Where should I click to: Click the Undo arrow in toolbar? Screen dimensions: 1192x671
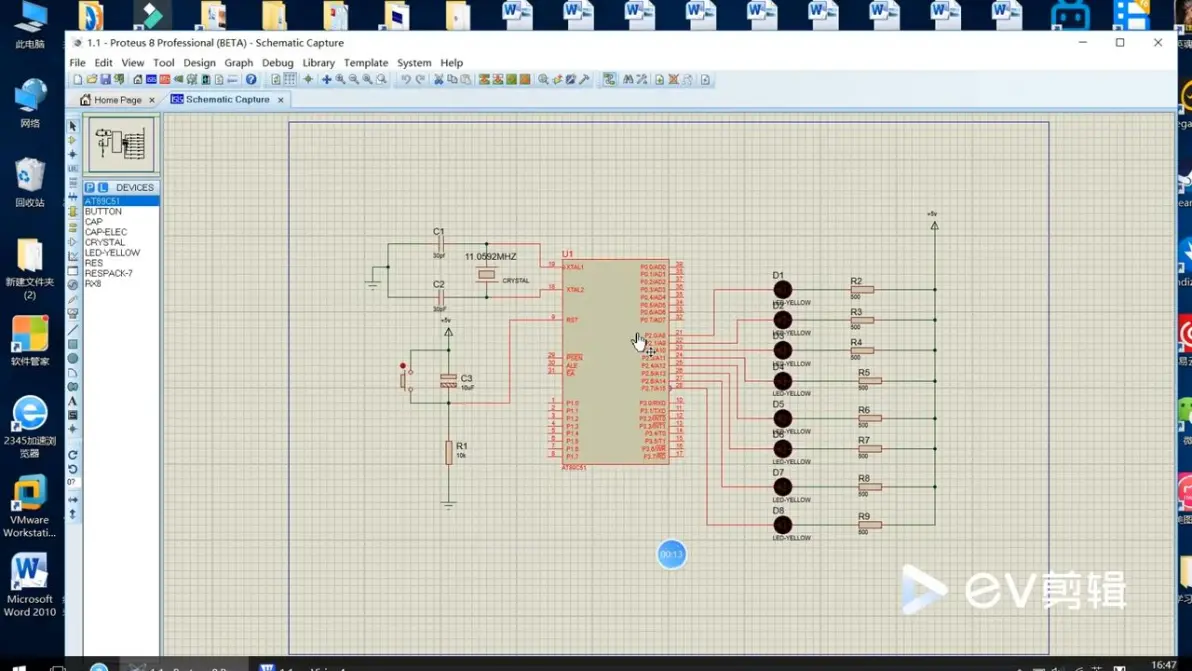406,80
